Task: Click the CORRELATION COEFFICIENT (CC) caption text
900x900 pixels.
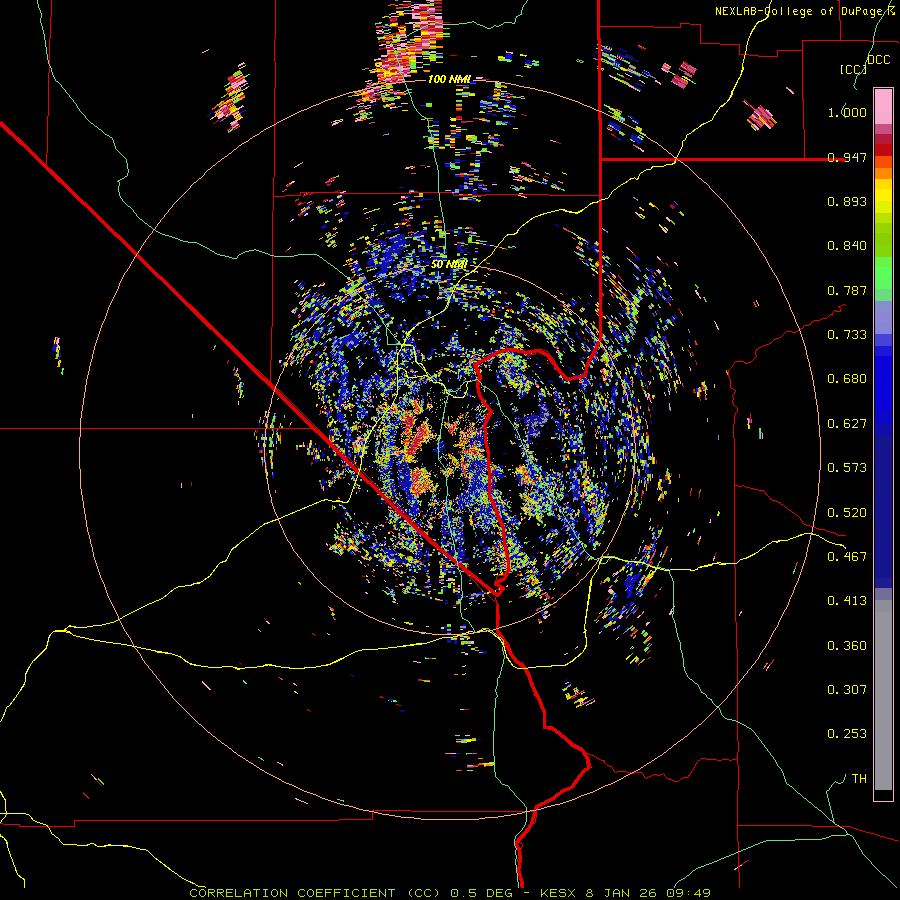Action: (313, 893)
